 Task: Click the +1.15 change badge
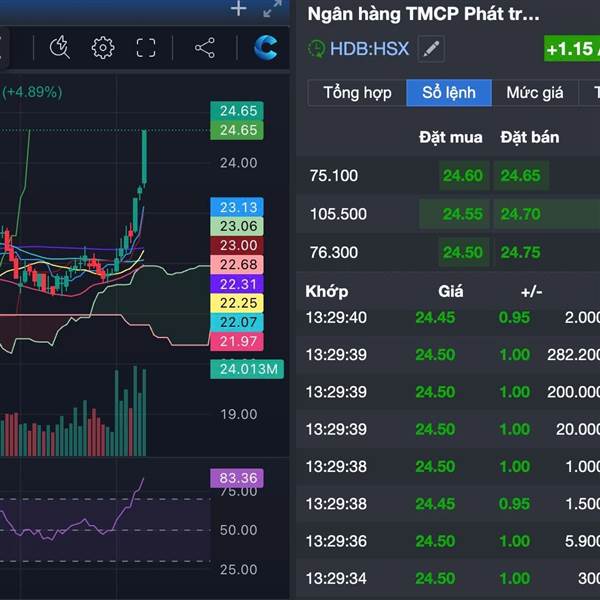572,49
